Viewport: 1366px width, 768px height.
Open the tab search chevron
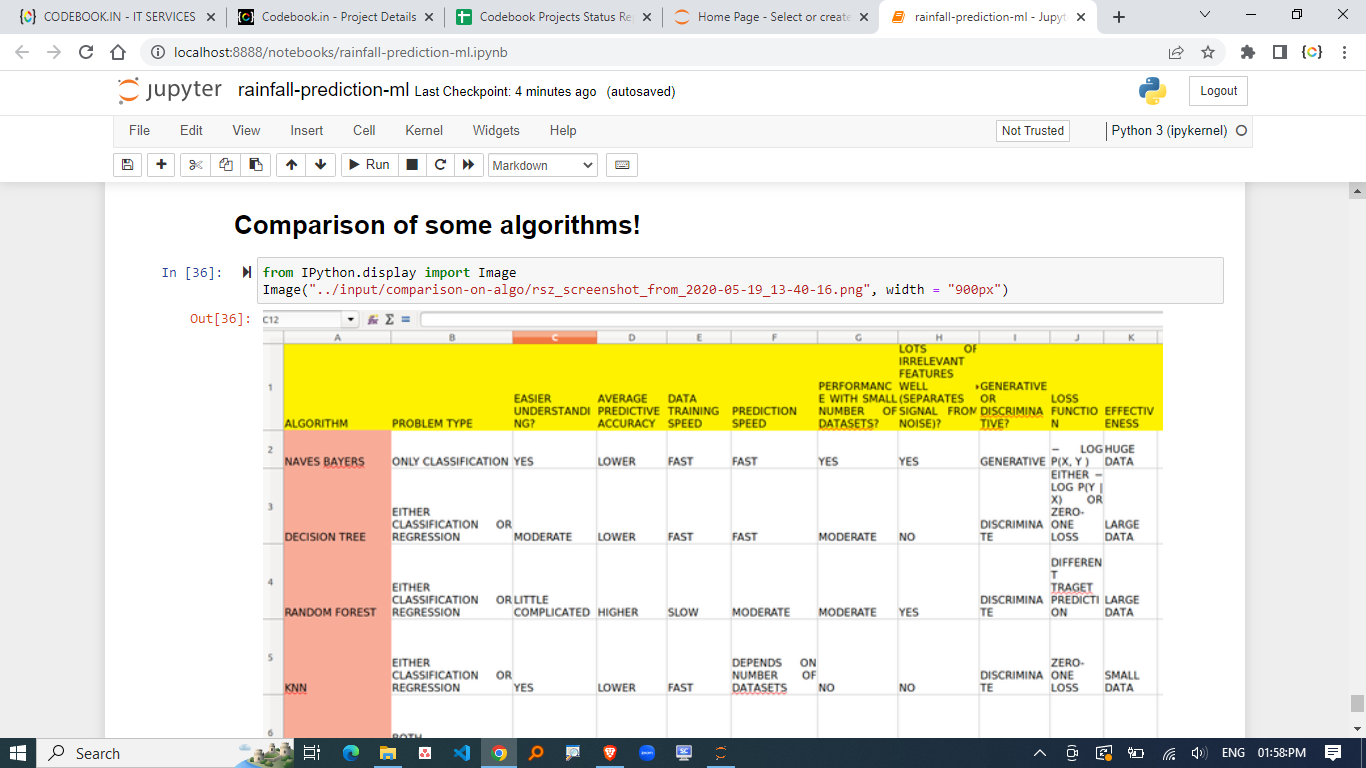[x=1204, y=16]
